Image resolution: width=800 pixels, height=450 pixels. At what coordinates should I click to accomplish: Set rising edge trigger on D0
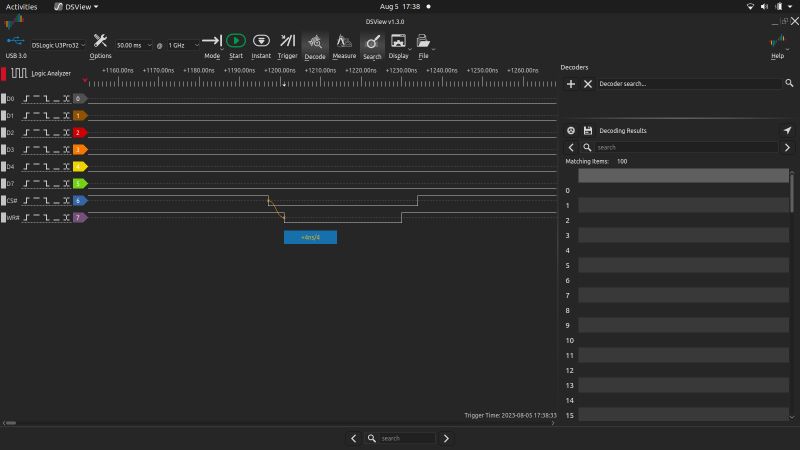pos(27,98)
